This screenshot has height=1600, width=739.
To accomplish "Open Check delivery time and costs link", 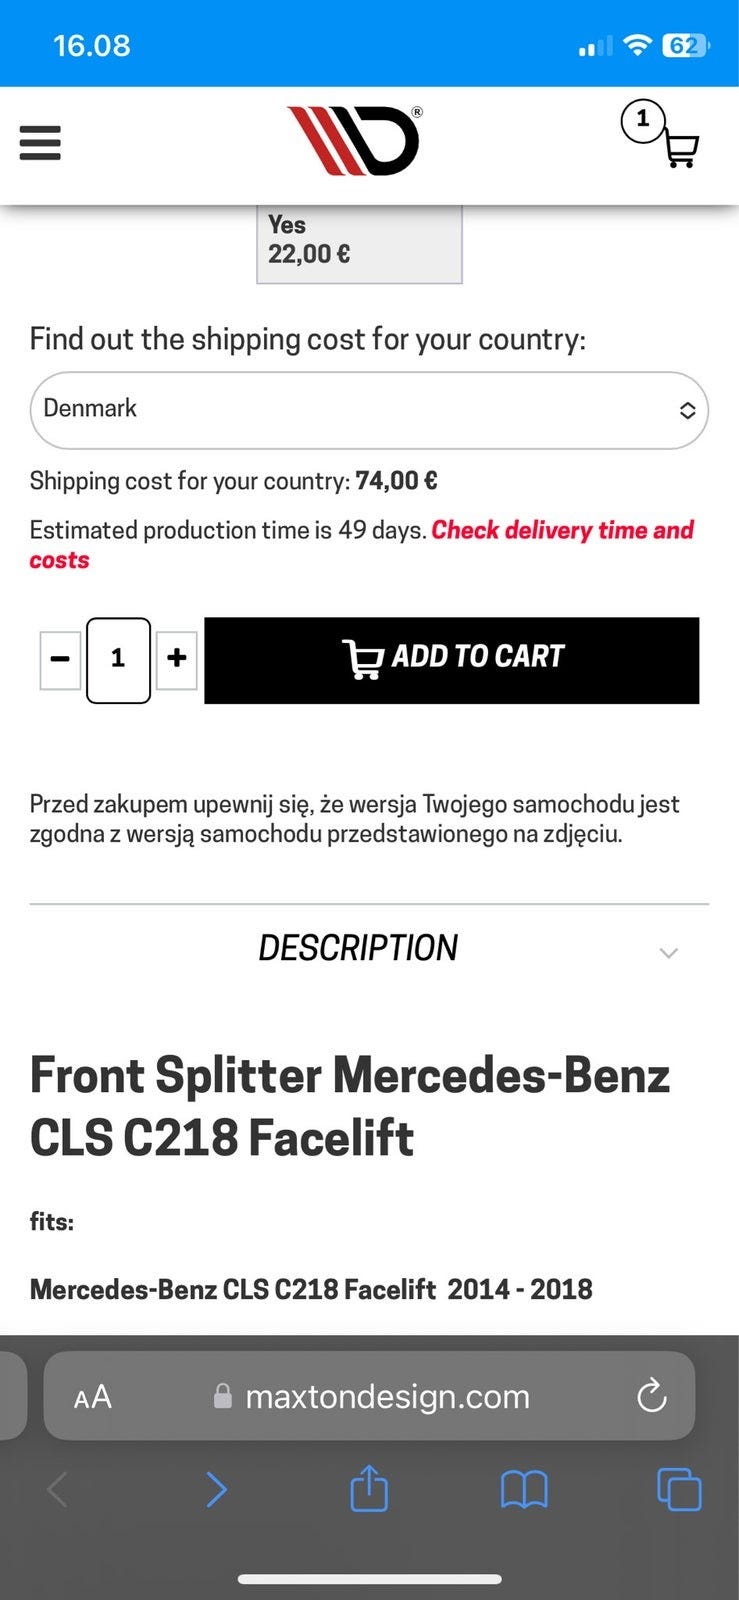I will tap(562, 530).
